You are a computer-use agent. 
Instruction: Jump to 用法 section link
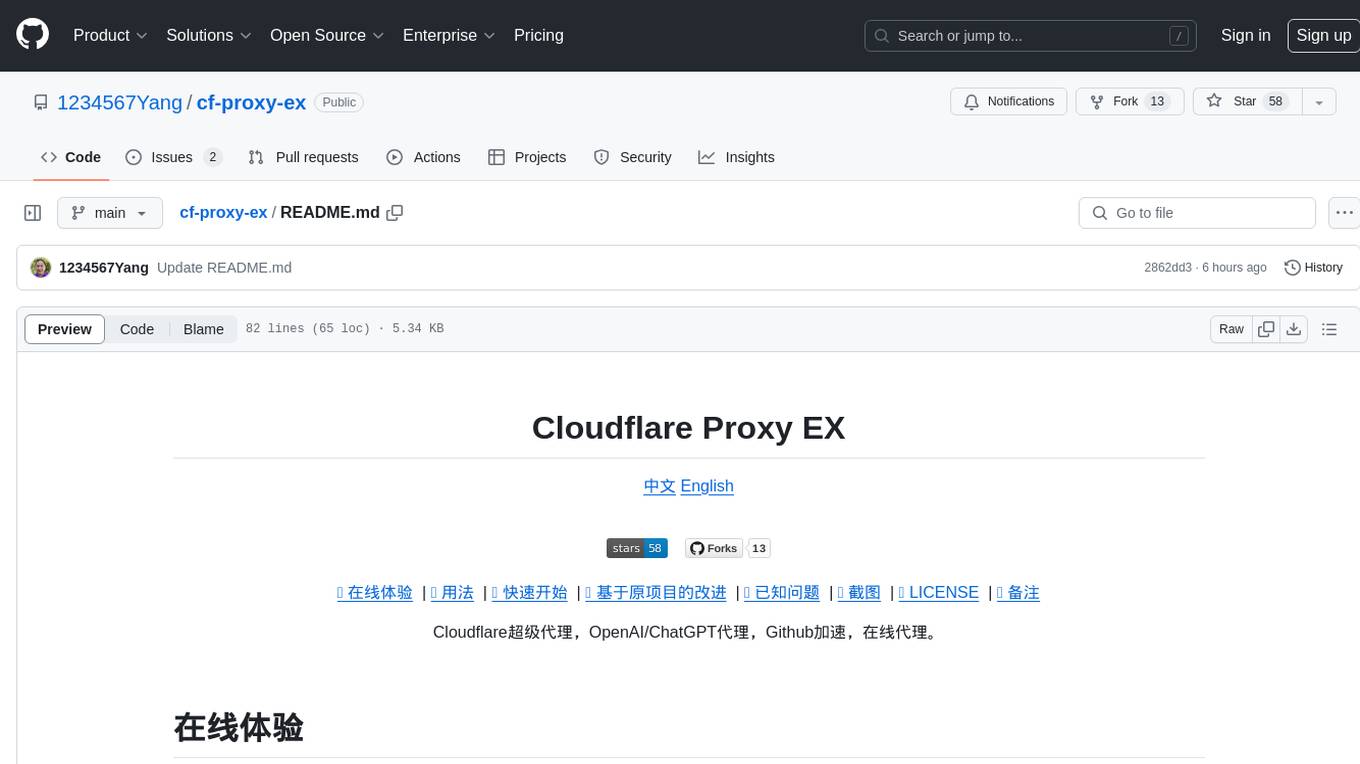pyautogui.click(x=452, y=592)
